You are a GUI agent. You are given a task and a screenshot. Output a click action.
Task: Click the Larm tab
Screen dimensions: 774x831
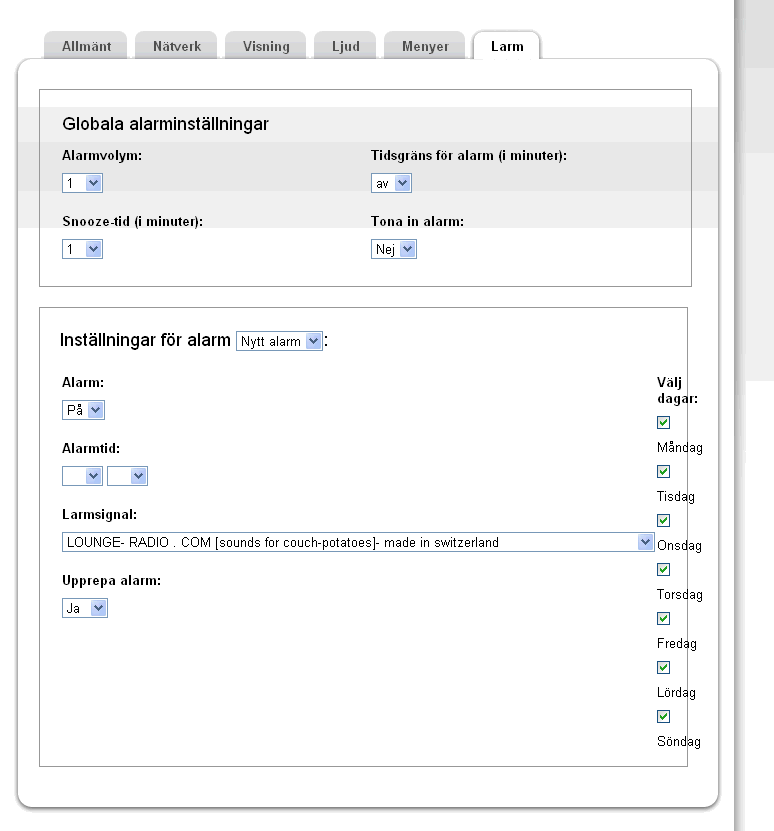(507, 46)
